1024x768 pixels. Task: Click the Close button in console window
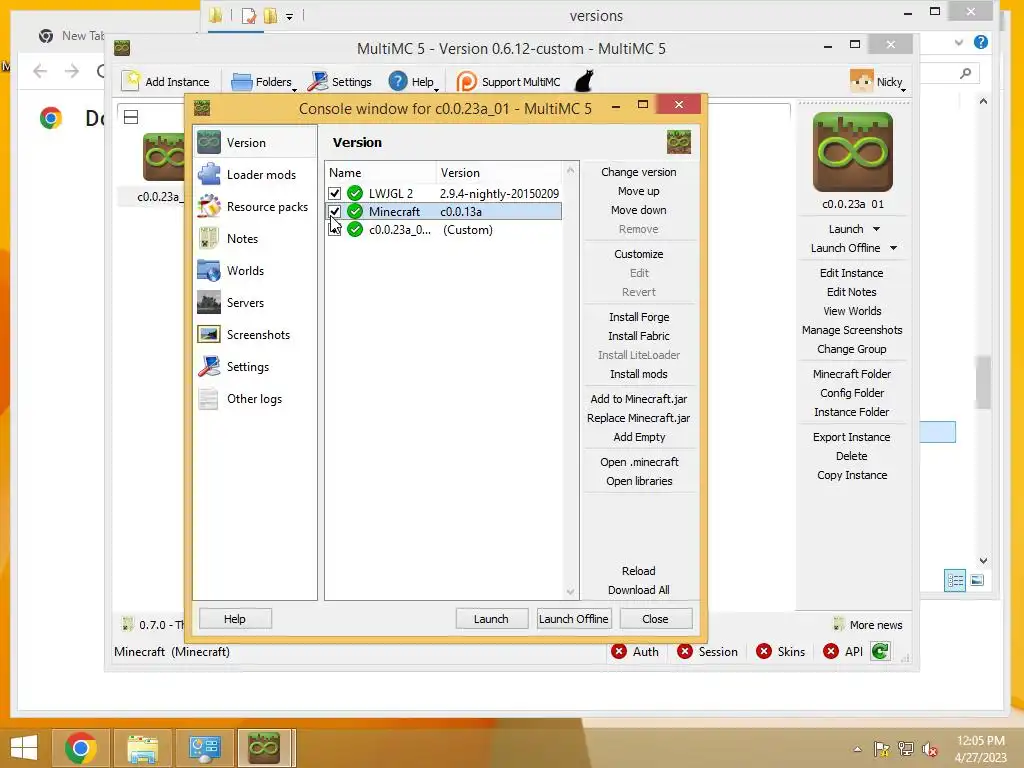(655, 618)
